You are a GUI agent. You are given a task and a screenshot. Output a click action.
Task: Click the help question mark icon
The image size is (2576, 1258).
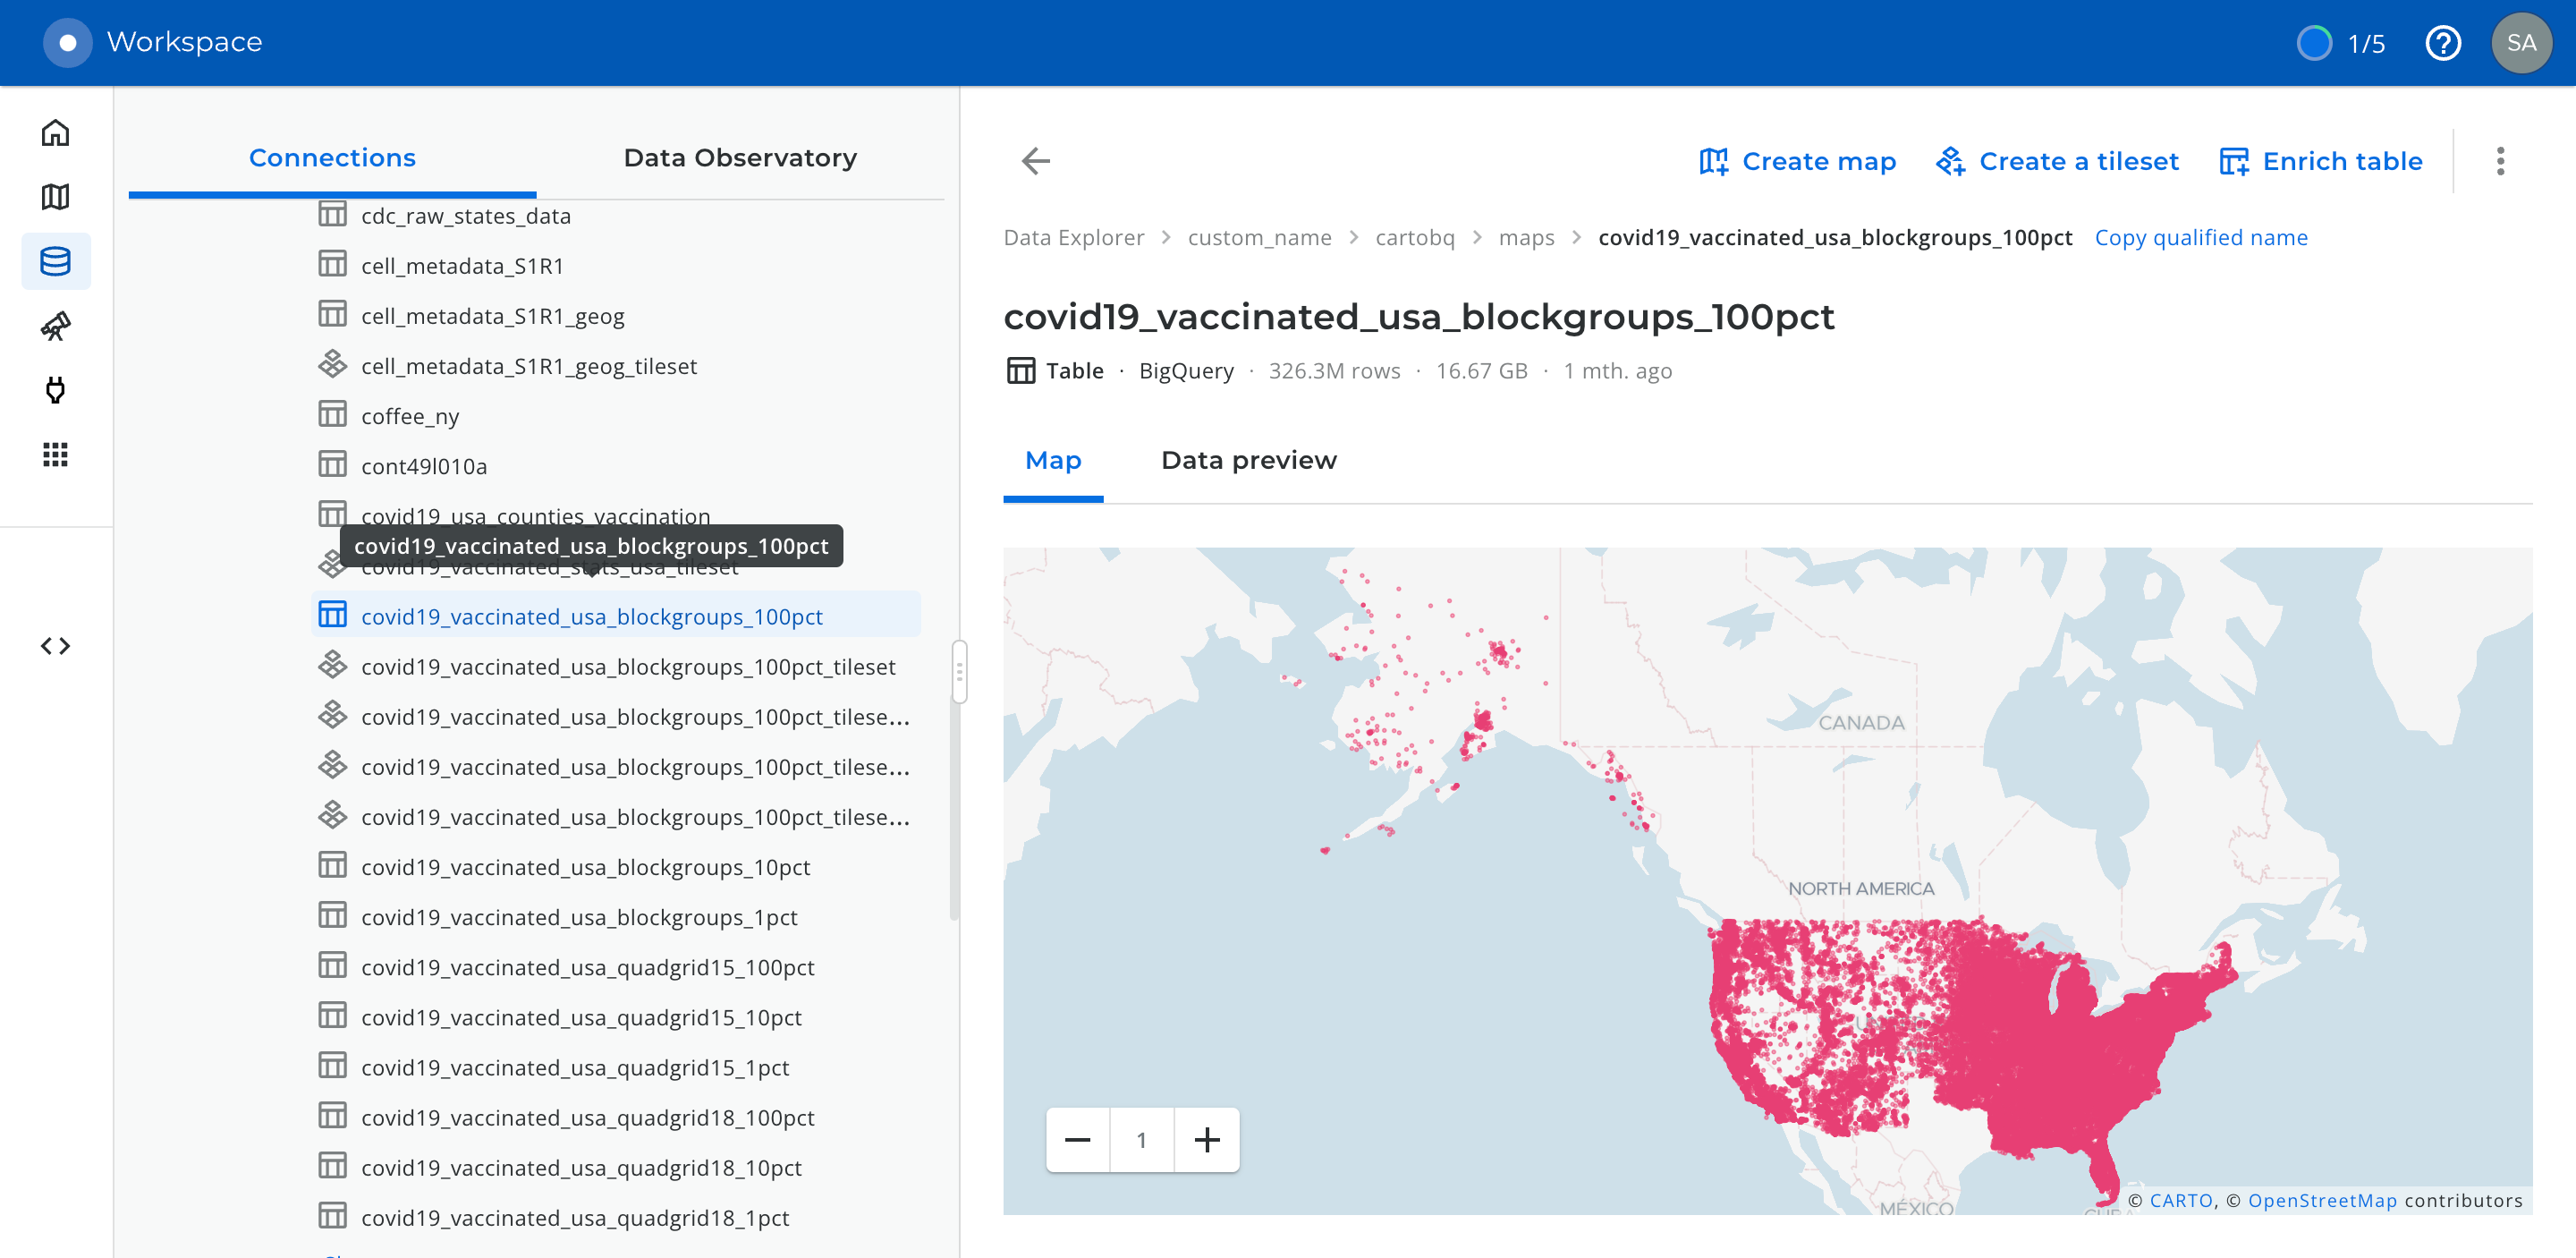tap(2442, 43)
